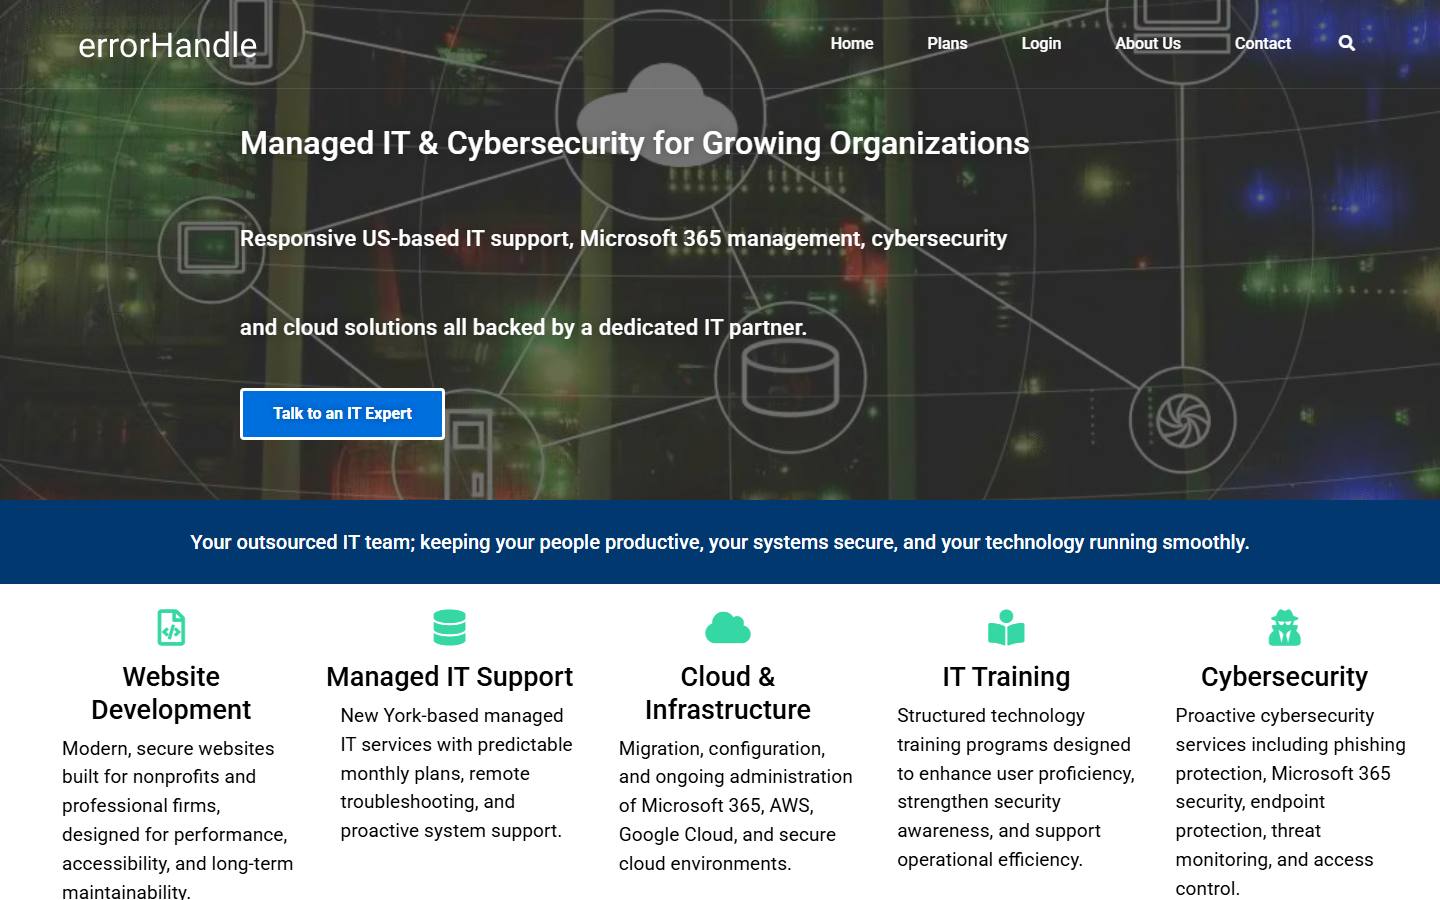Click the Website Development heading
1440x900 pixels.
(171, 693)
